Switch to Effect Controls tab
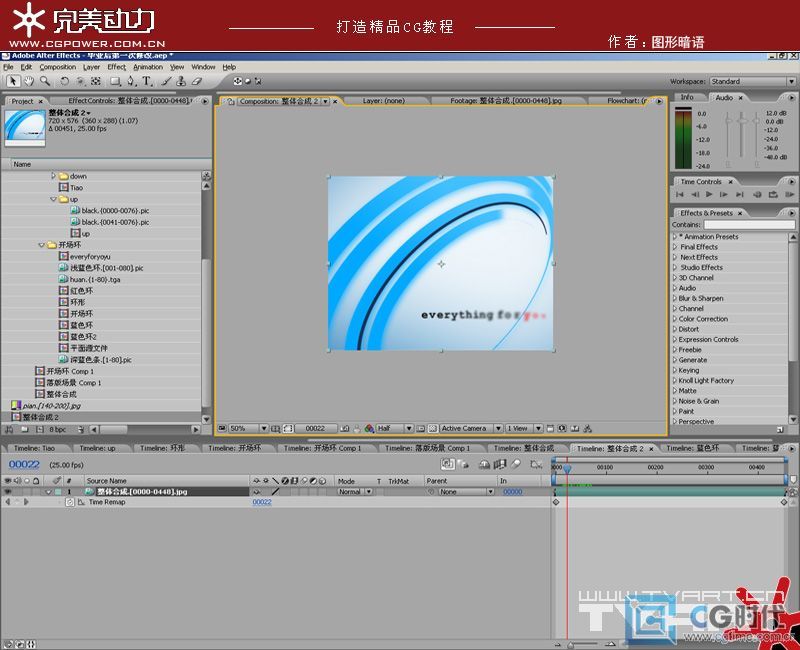The height and width of the screenshot is (650, 800). [130, 101]
